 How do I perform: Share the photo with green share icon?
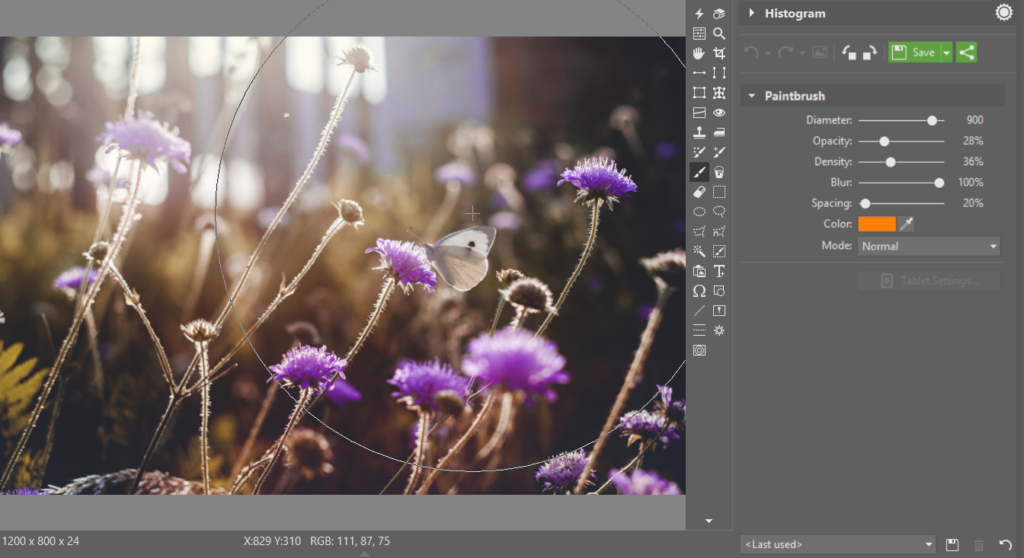pos(967,52)
